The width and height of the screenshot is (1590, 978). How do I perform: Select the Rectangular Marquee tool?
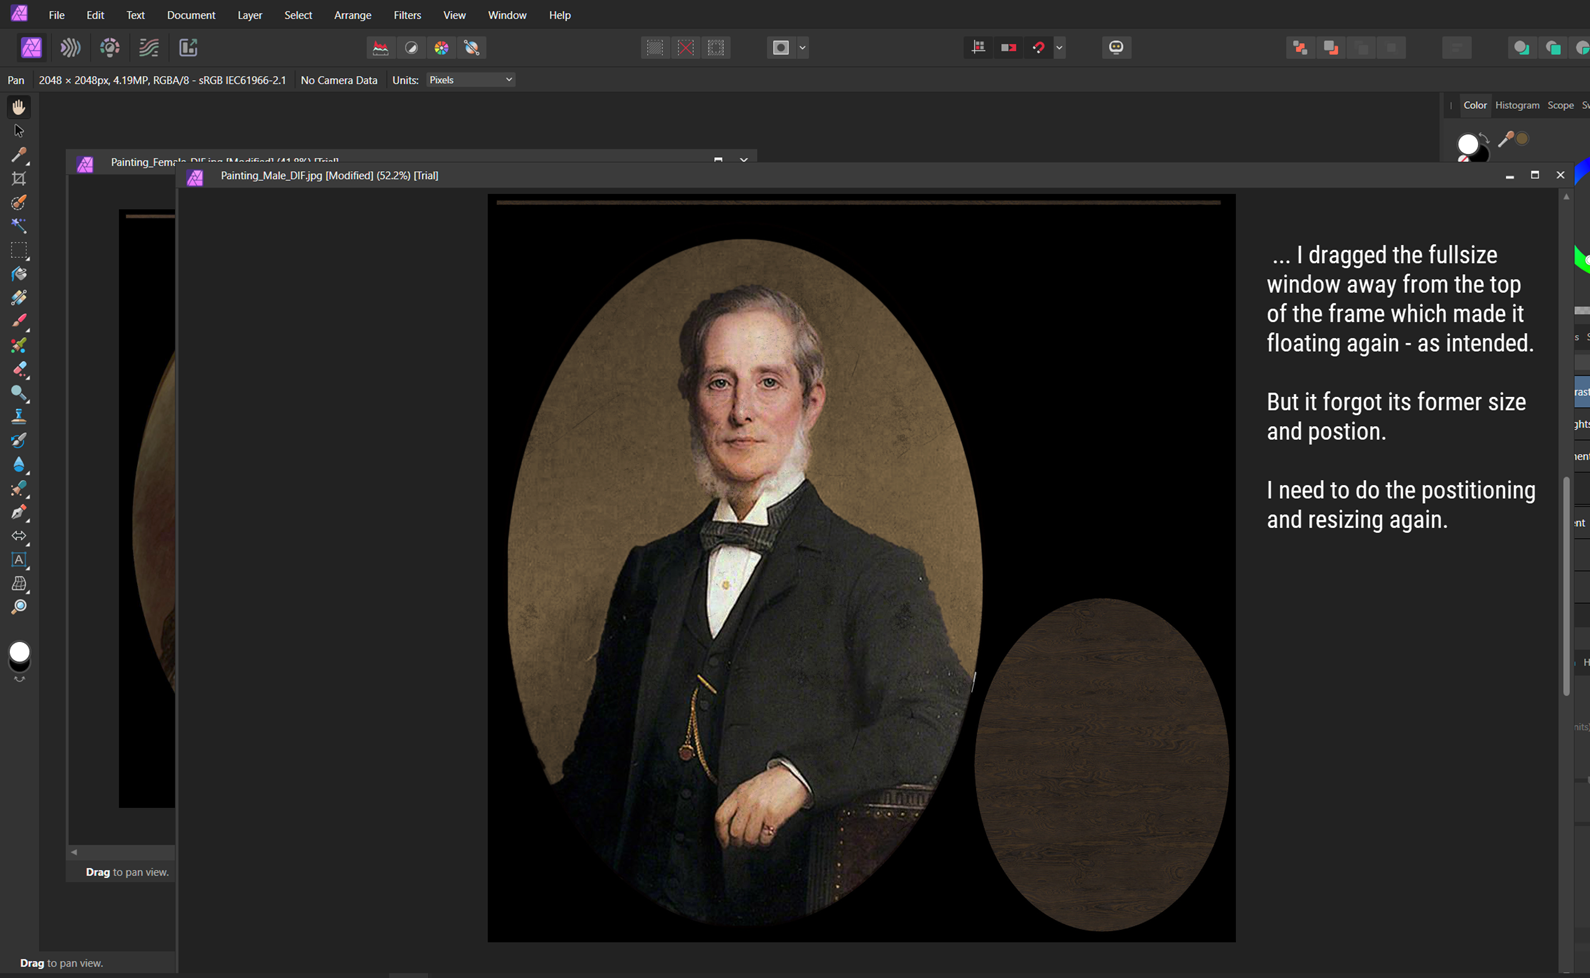pyautogui.click(x=18, y=250)
